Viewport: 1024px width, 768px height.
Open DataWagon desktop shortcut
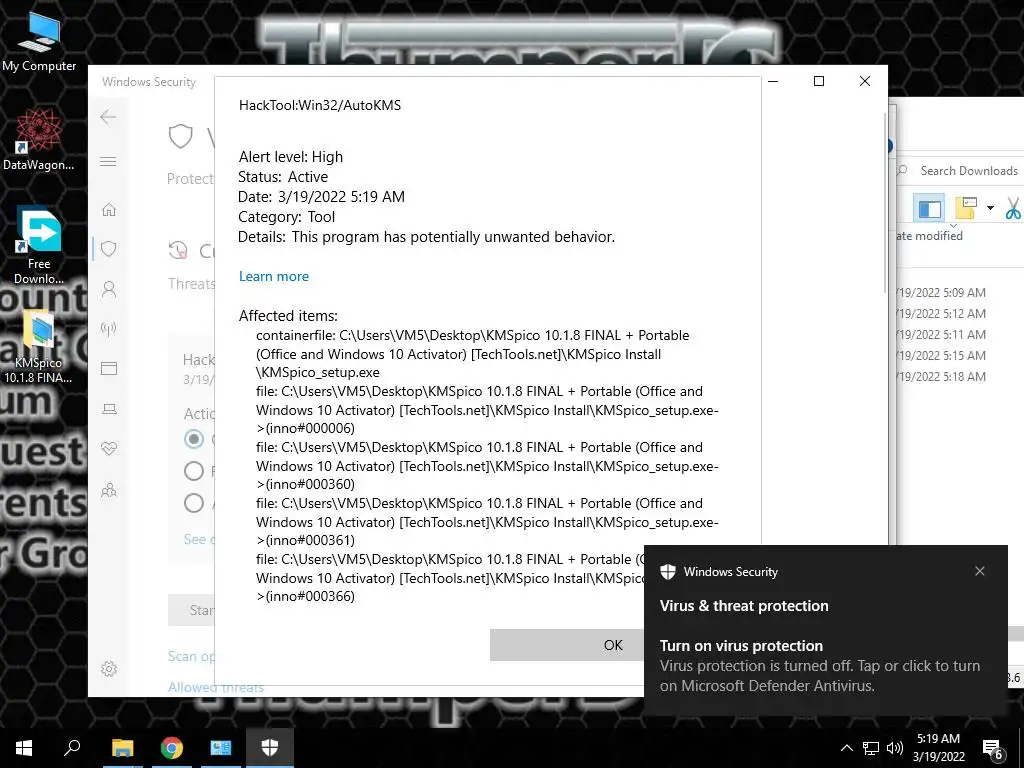[x=39, y=140]
